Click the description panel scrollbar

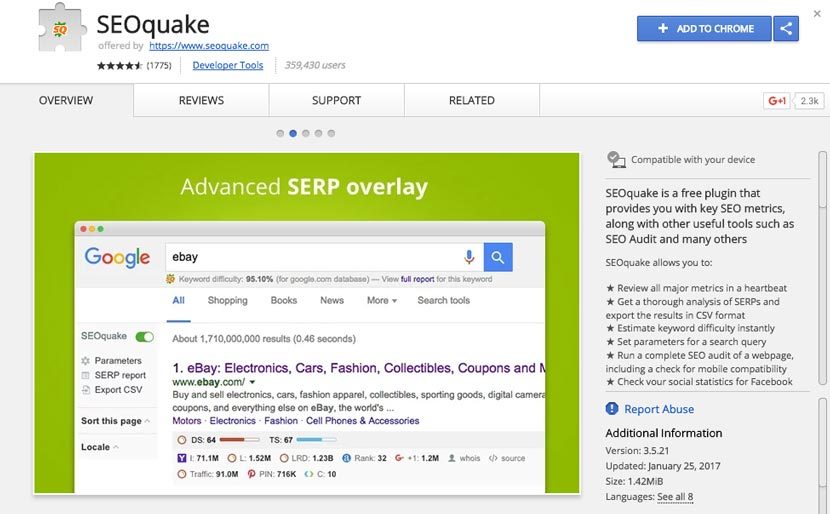coord(822,179)
